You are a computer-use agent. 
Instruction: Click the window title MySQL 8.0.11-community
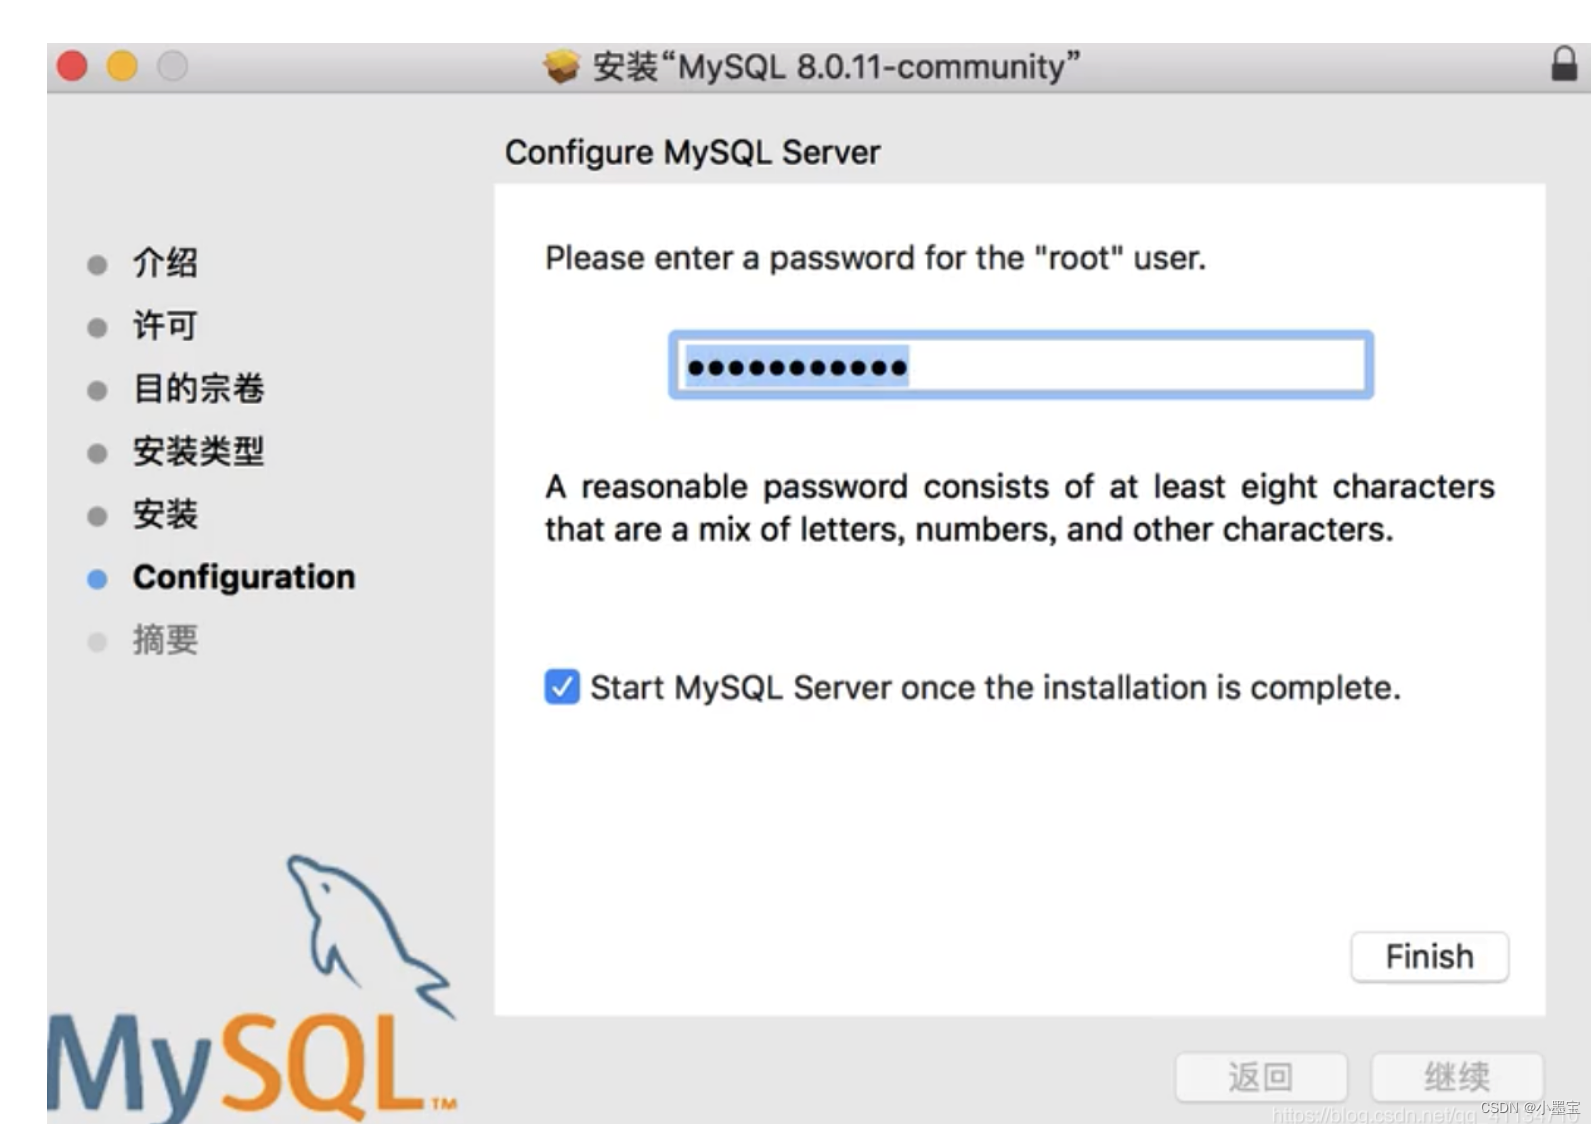(x=836, y=67)
